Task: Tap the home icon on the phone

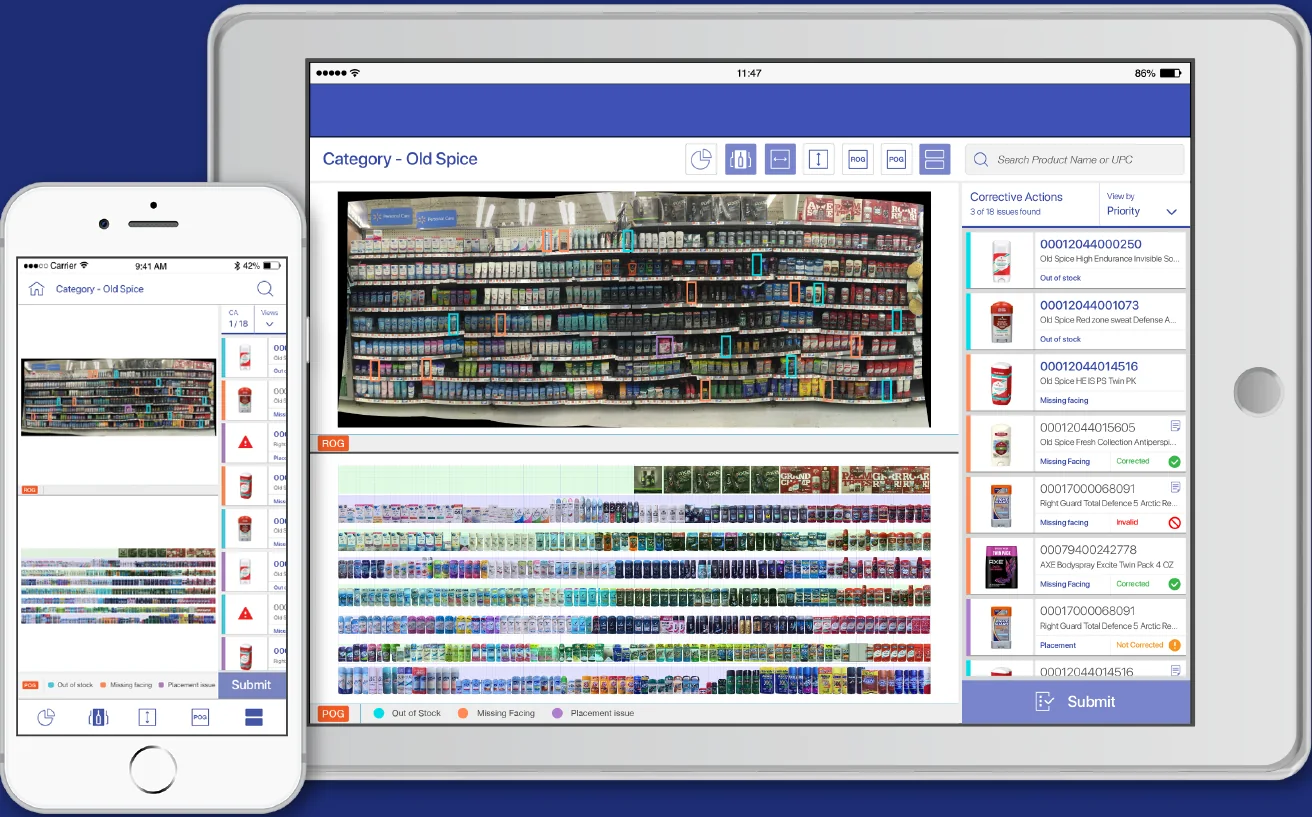Action: (x=37, y=289)
